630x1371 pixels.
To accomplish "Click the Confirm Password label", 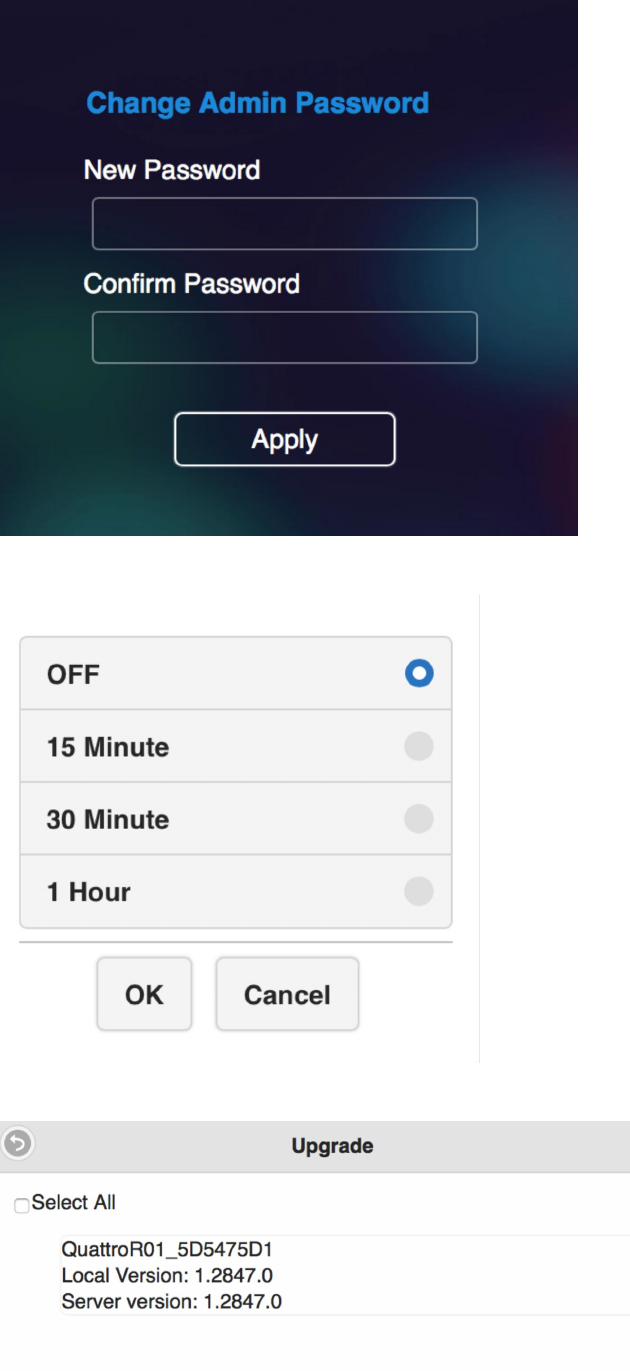I will coord(191,283).
